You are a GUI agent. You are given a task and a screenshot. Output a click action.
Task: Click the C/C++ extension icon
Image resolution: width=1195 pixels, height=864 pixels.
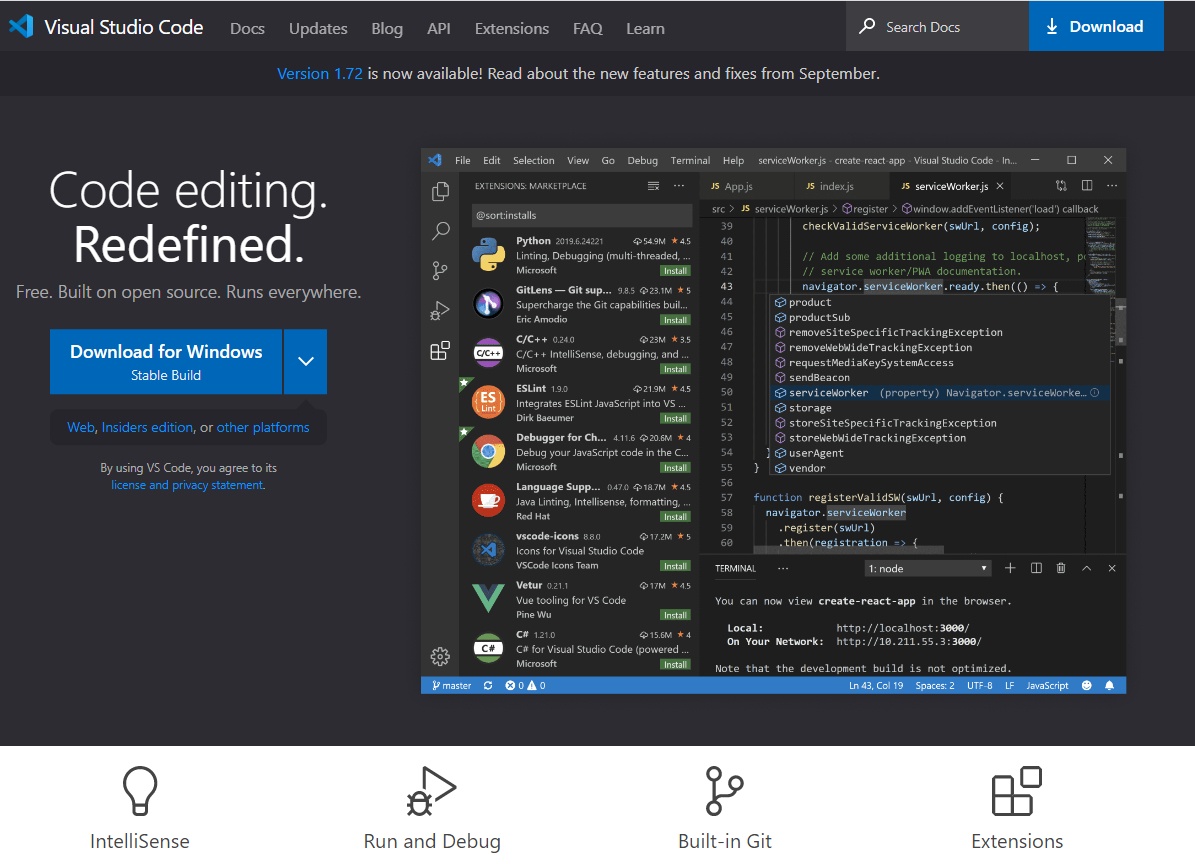pos(489,354)
